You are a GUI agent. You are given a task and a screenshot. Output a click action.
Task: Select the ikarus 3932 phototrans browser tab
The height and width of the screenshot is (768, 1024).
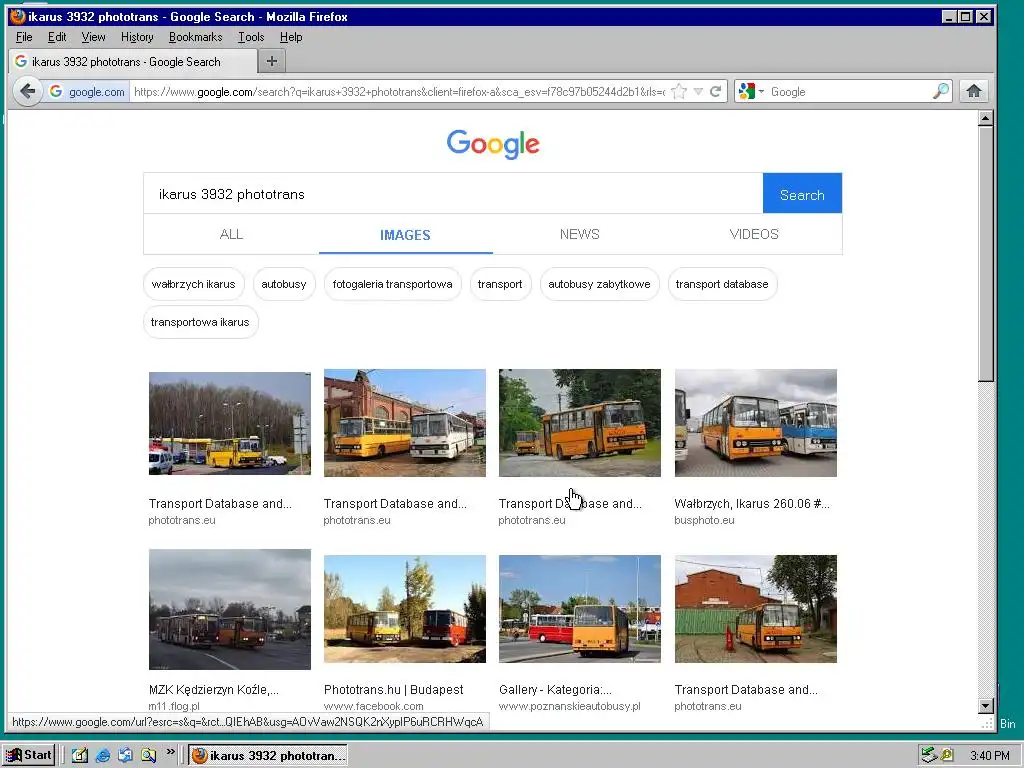tap(133, 61)
